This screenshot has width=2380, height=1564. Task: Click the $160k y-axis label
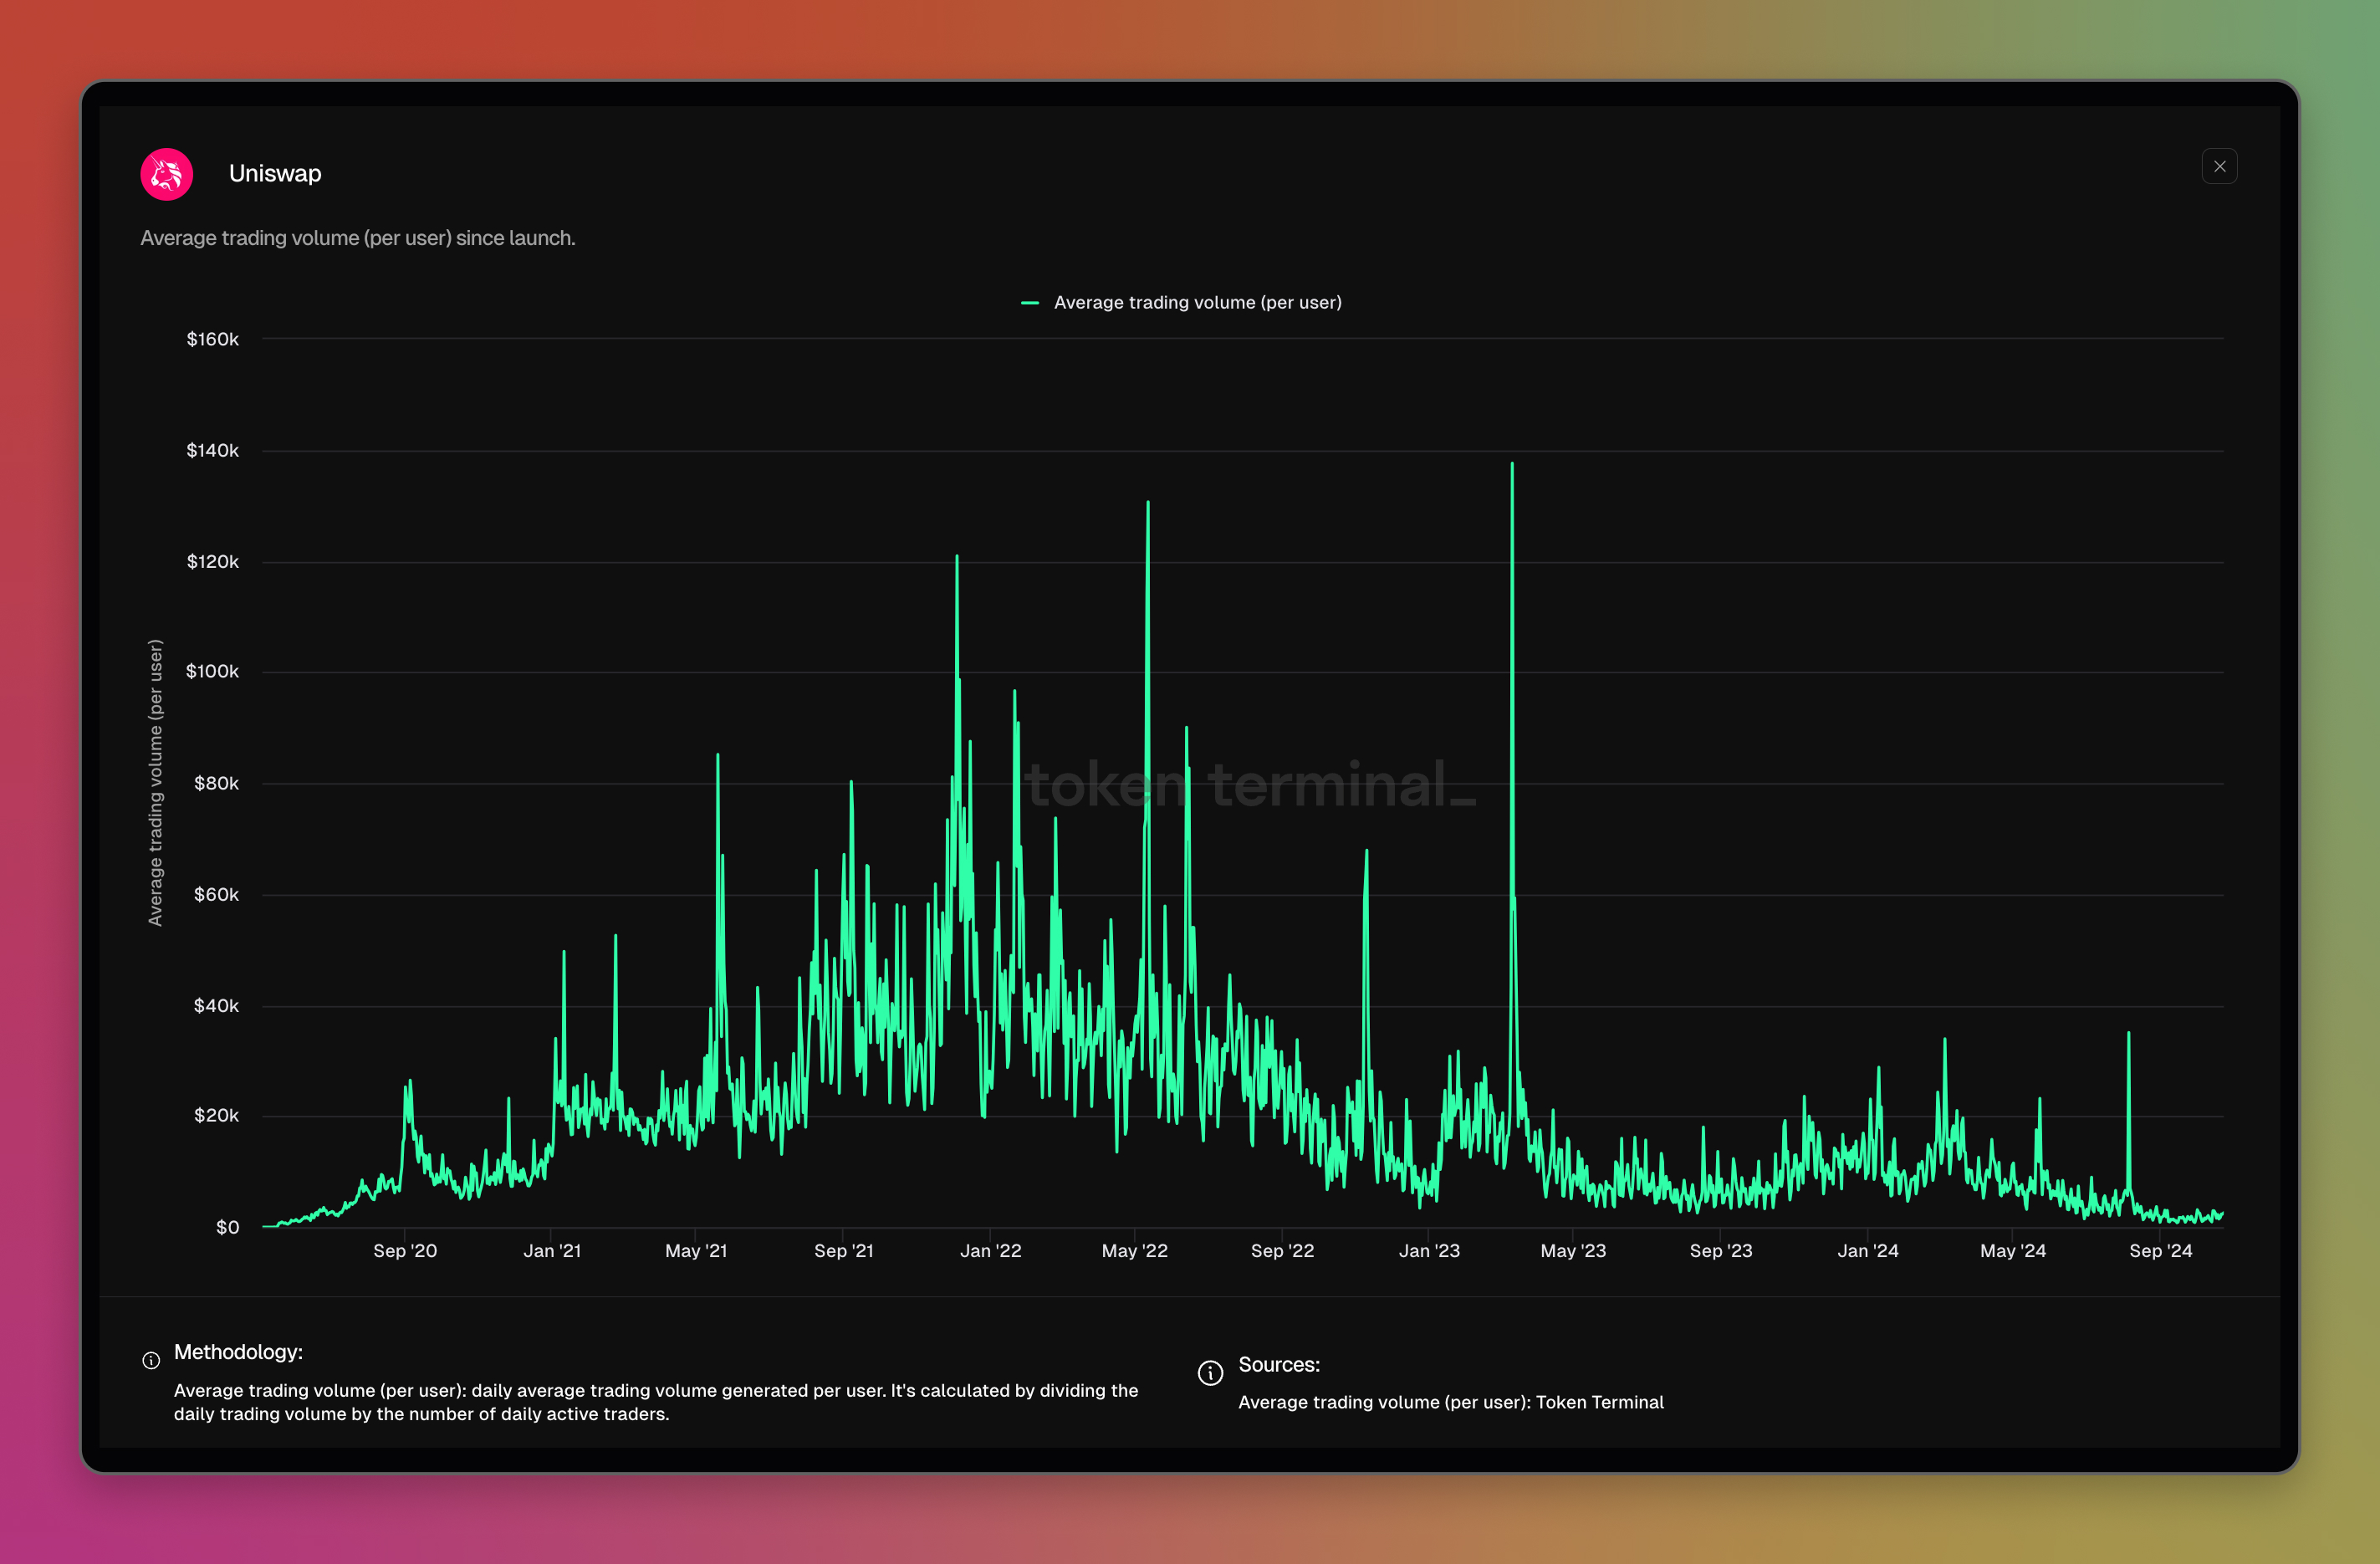(212, 339)
